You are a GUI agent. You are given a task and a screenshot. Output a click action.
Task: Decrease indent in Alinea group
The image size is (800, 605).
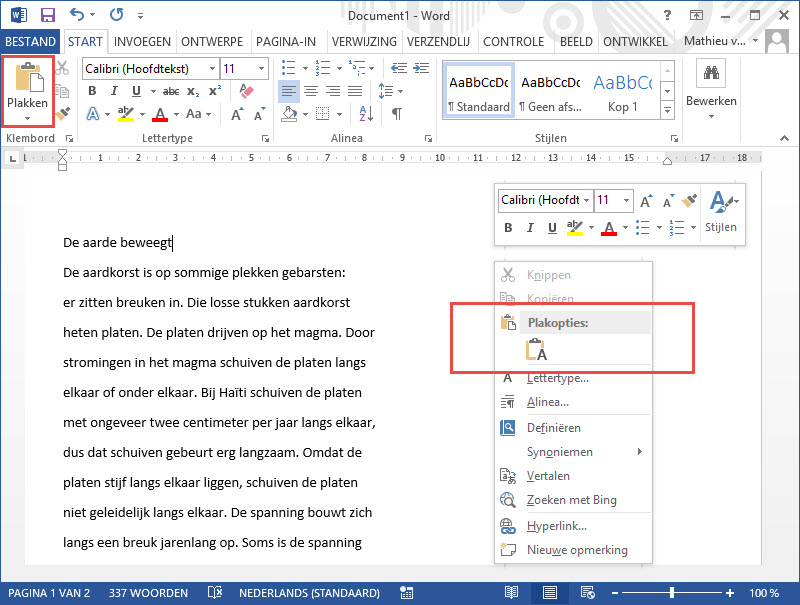[x=399, y=68]
